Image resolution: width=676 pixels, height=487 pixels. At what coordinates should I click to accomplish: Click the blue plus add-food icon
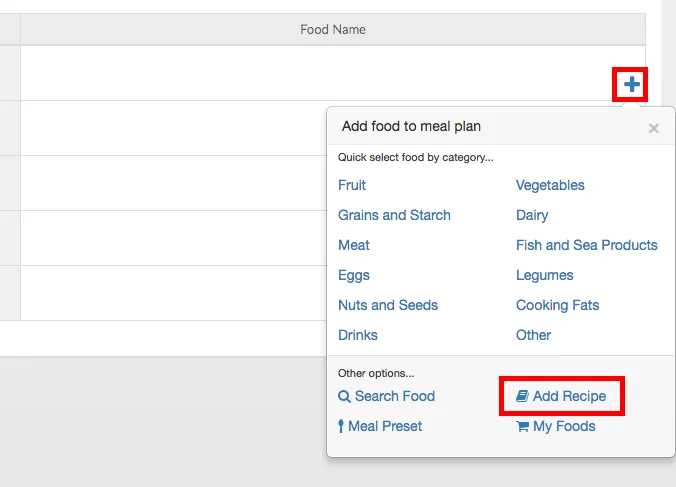tap(631, 85)
